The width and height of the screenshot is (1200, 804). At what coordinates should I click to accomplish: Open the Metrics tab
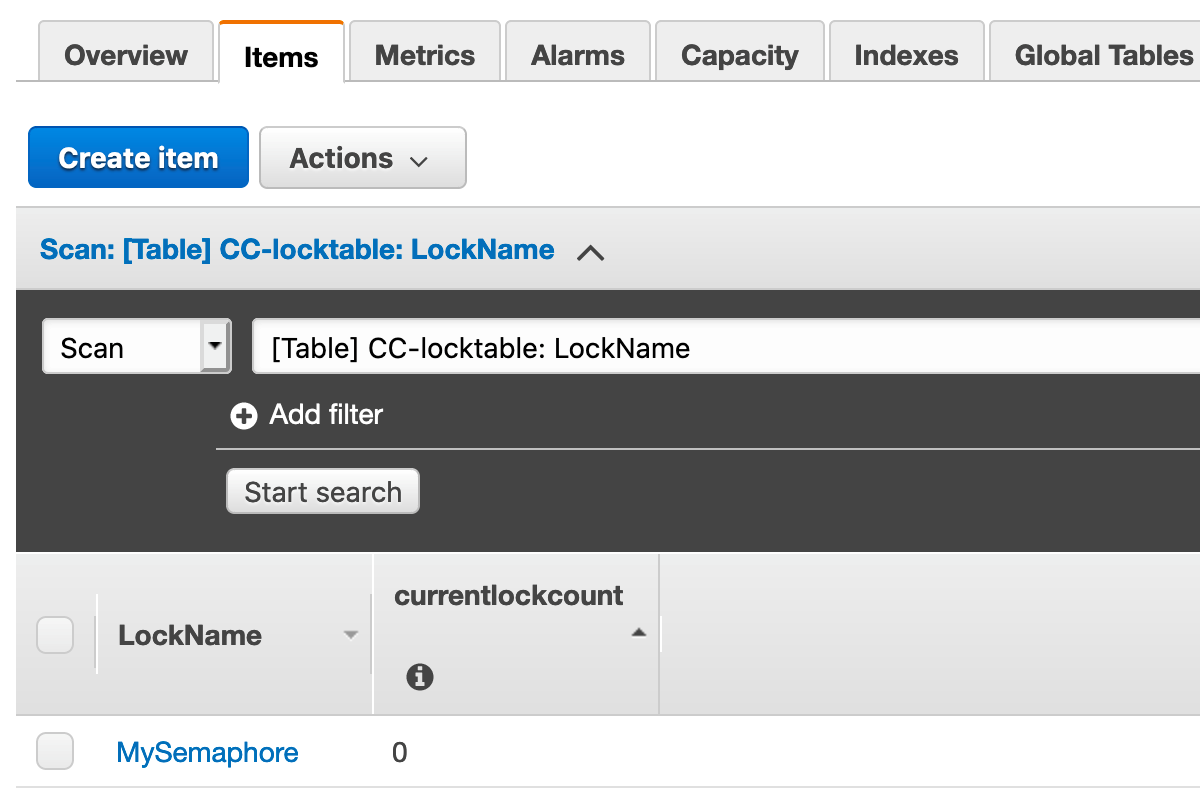423,55
